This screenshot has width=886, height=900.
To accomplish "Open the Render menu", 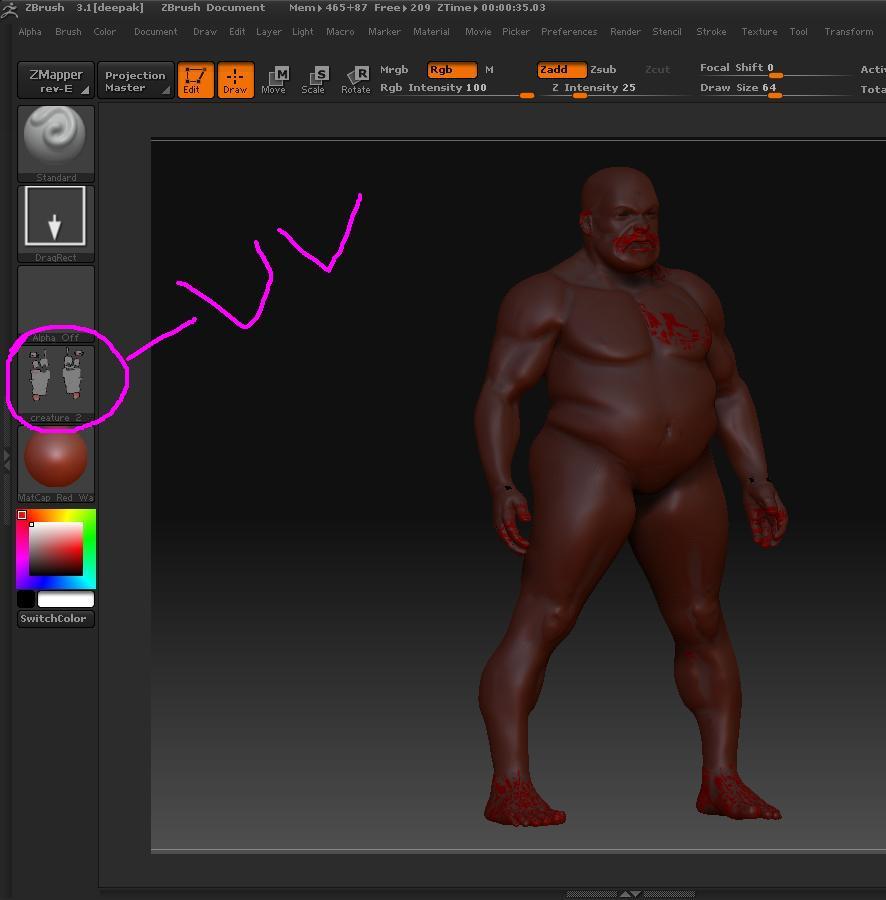I will click(625, 32).
